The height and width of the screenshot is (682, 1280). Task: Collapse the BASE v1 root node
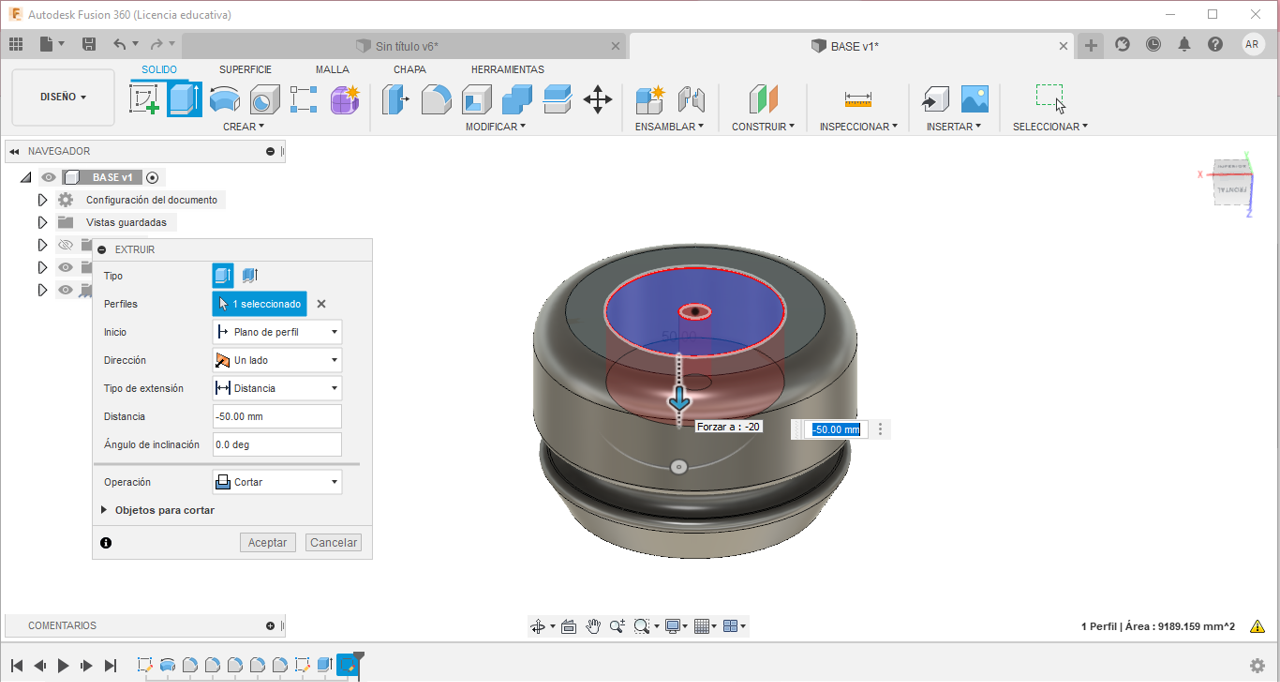pos(26,177)
